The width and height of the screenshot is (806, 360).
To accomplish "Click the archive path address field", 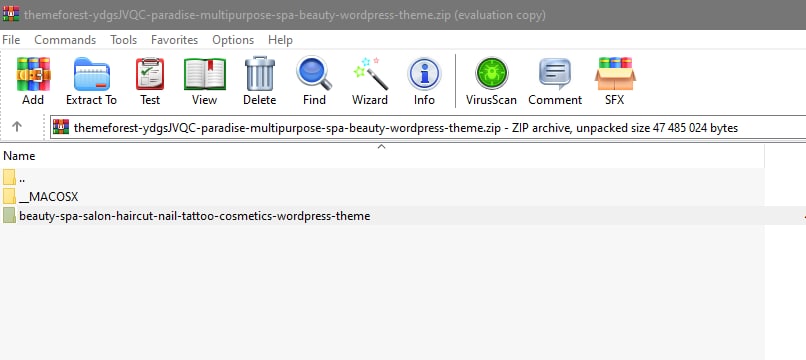I will pos(428,128).
